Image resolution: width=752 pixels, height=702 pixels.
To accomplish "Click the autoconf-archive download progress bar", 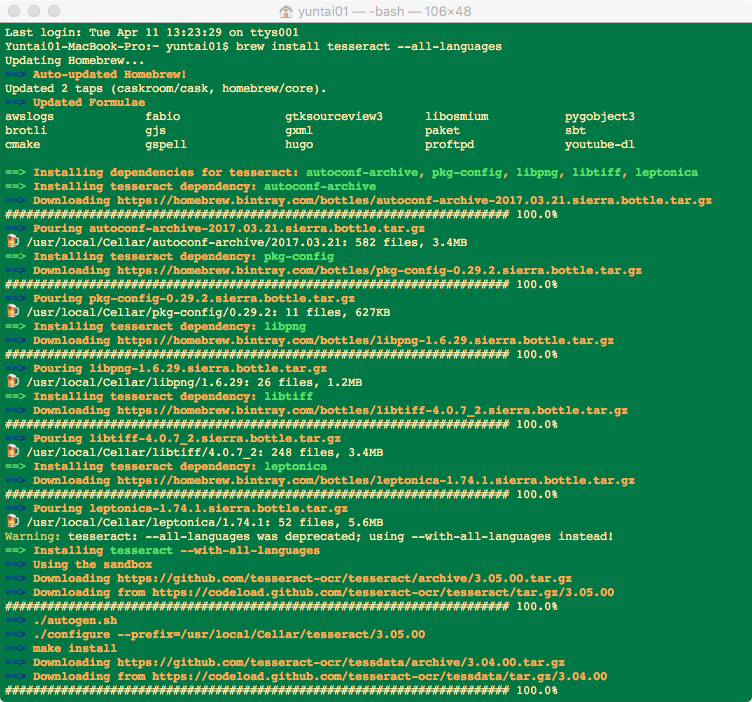I will (257, 214).
